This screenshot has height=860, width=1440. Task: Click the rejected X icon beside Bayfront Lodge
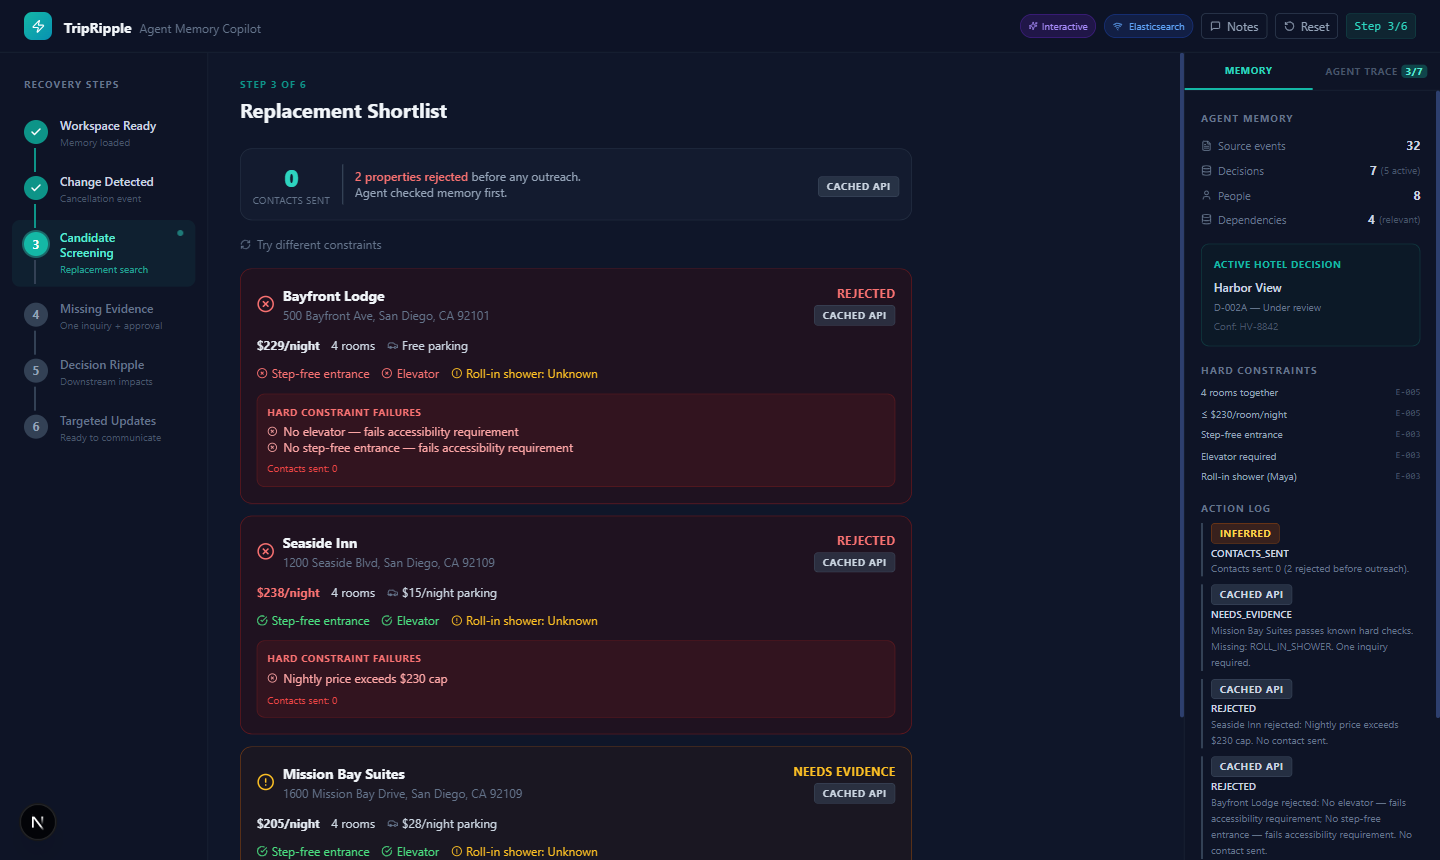[266, 304]
